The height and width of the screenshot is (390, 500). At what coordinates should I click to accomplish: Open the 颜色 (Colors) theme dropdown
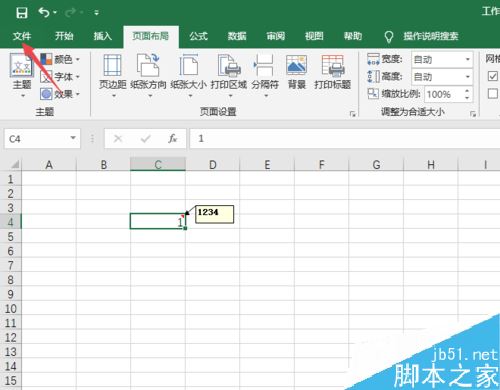60,59
